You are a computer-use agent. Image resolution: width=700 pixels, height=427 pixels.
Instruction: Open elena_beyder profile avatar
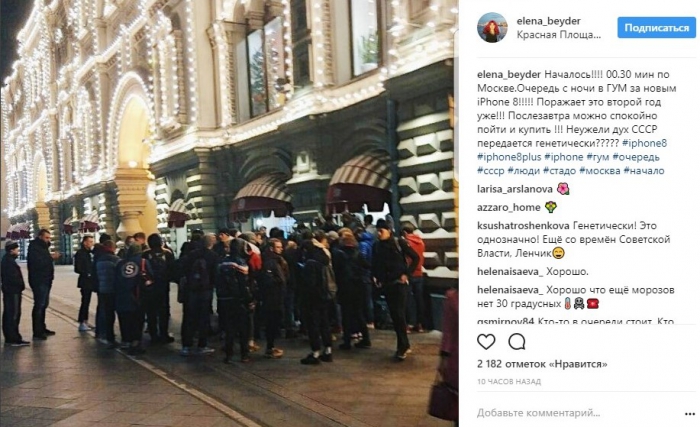point(492,28)
